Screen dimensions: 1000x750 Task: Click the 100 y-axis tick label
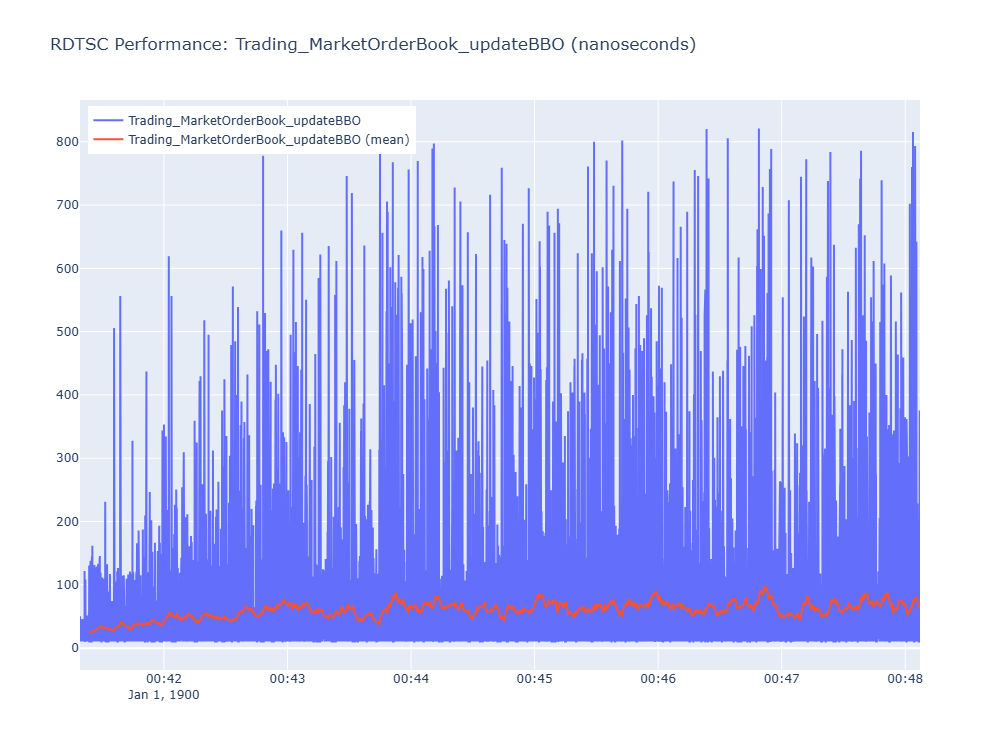68,585
